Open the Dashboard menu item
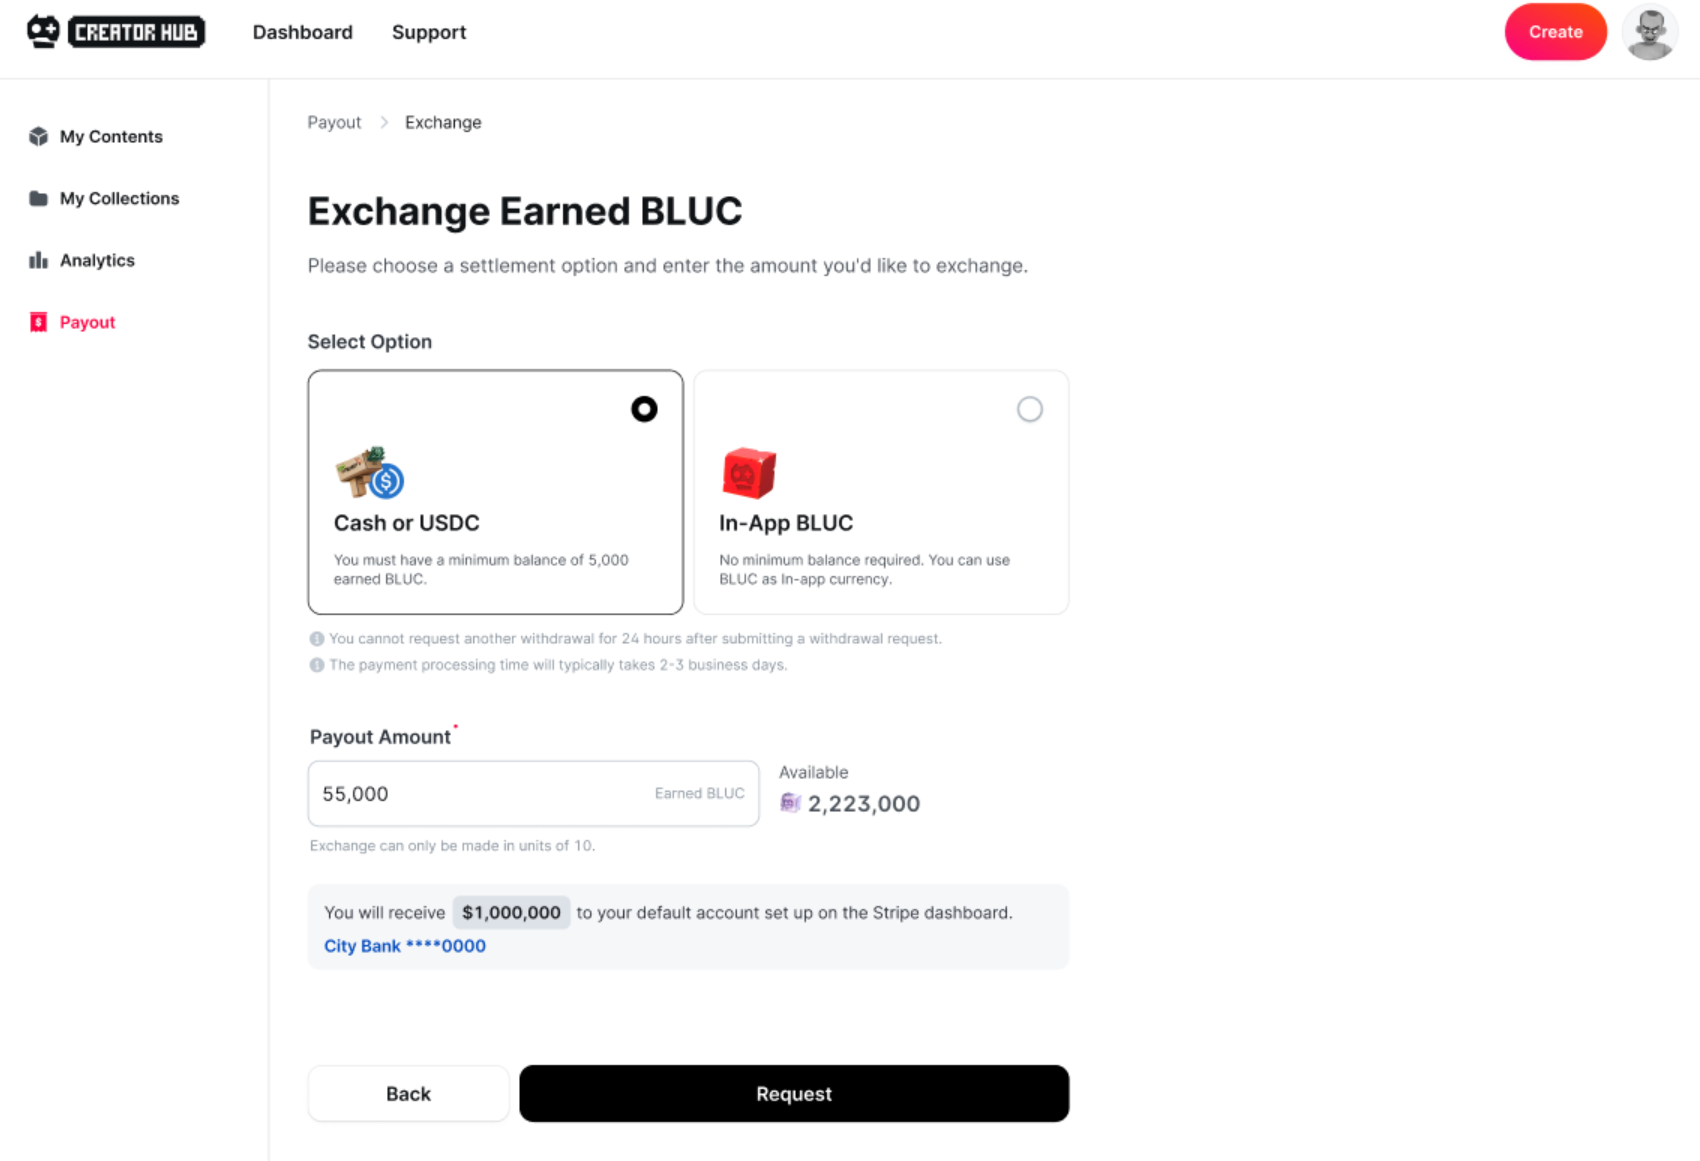 pyautogui.click(x=302, y=32)
